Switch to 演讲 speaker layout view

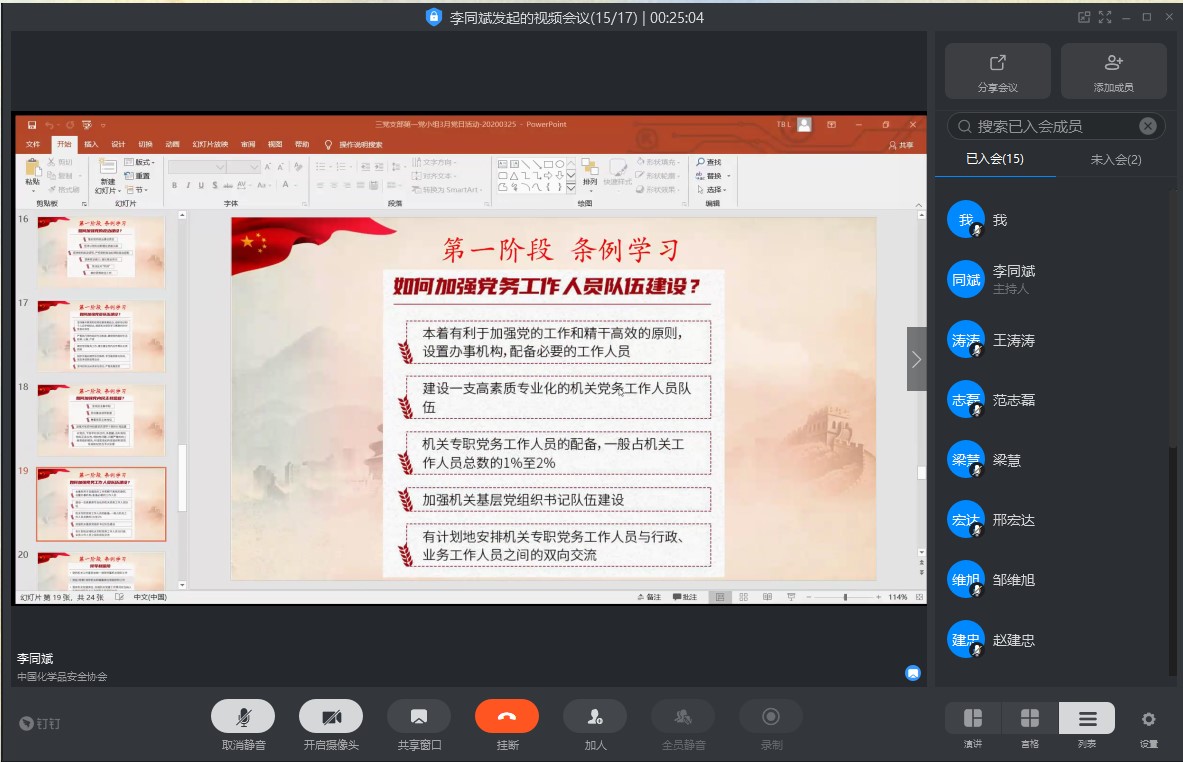coord(972,718)
